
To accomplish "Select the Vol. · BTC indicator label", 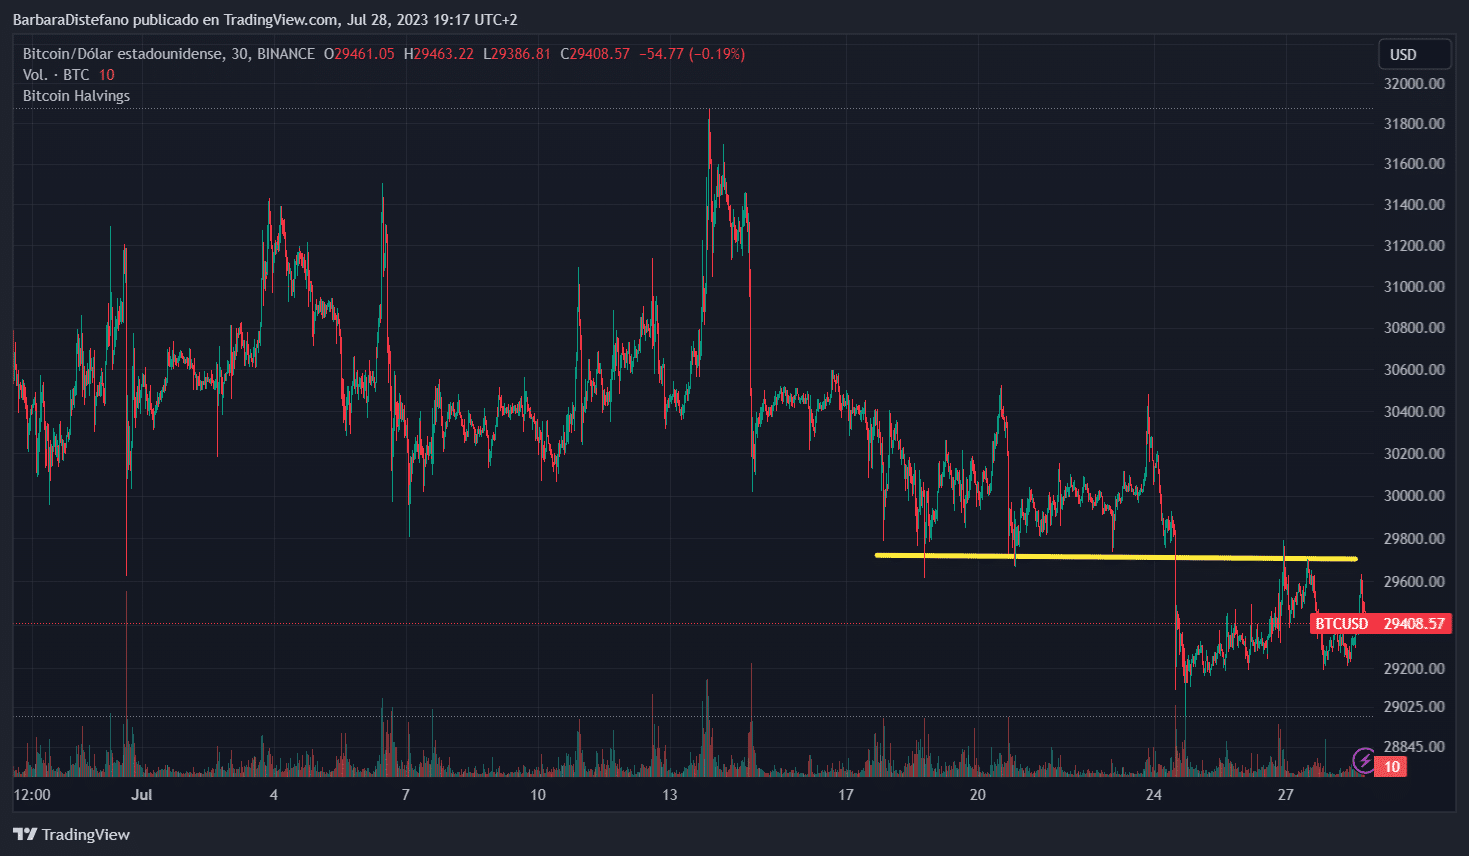I will tap(56, 75).
